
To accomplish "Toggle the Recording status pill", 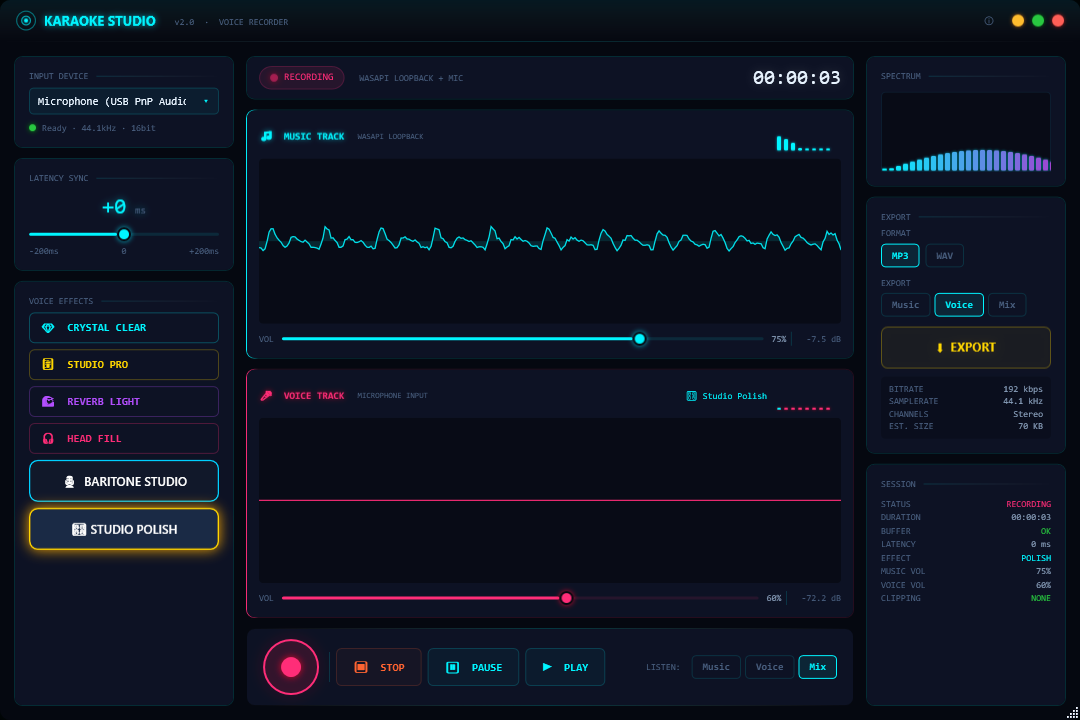I will [x=301, y=77].
